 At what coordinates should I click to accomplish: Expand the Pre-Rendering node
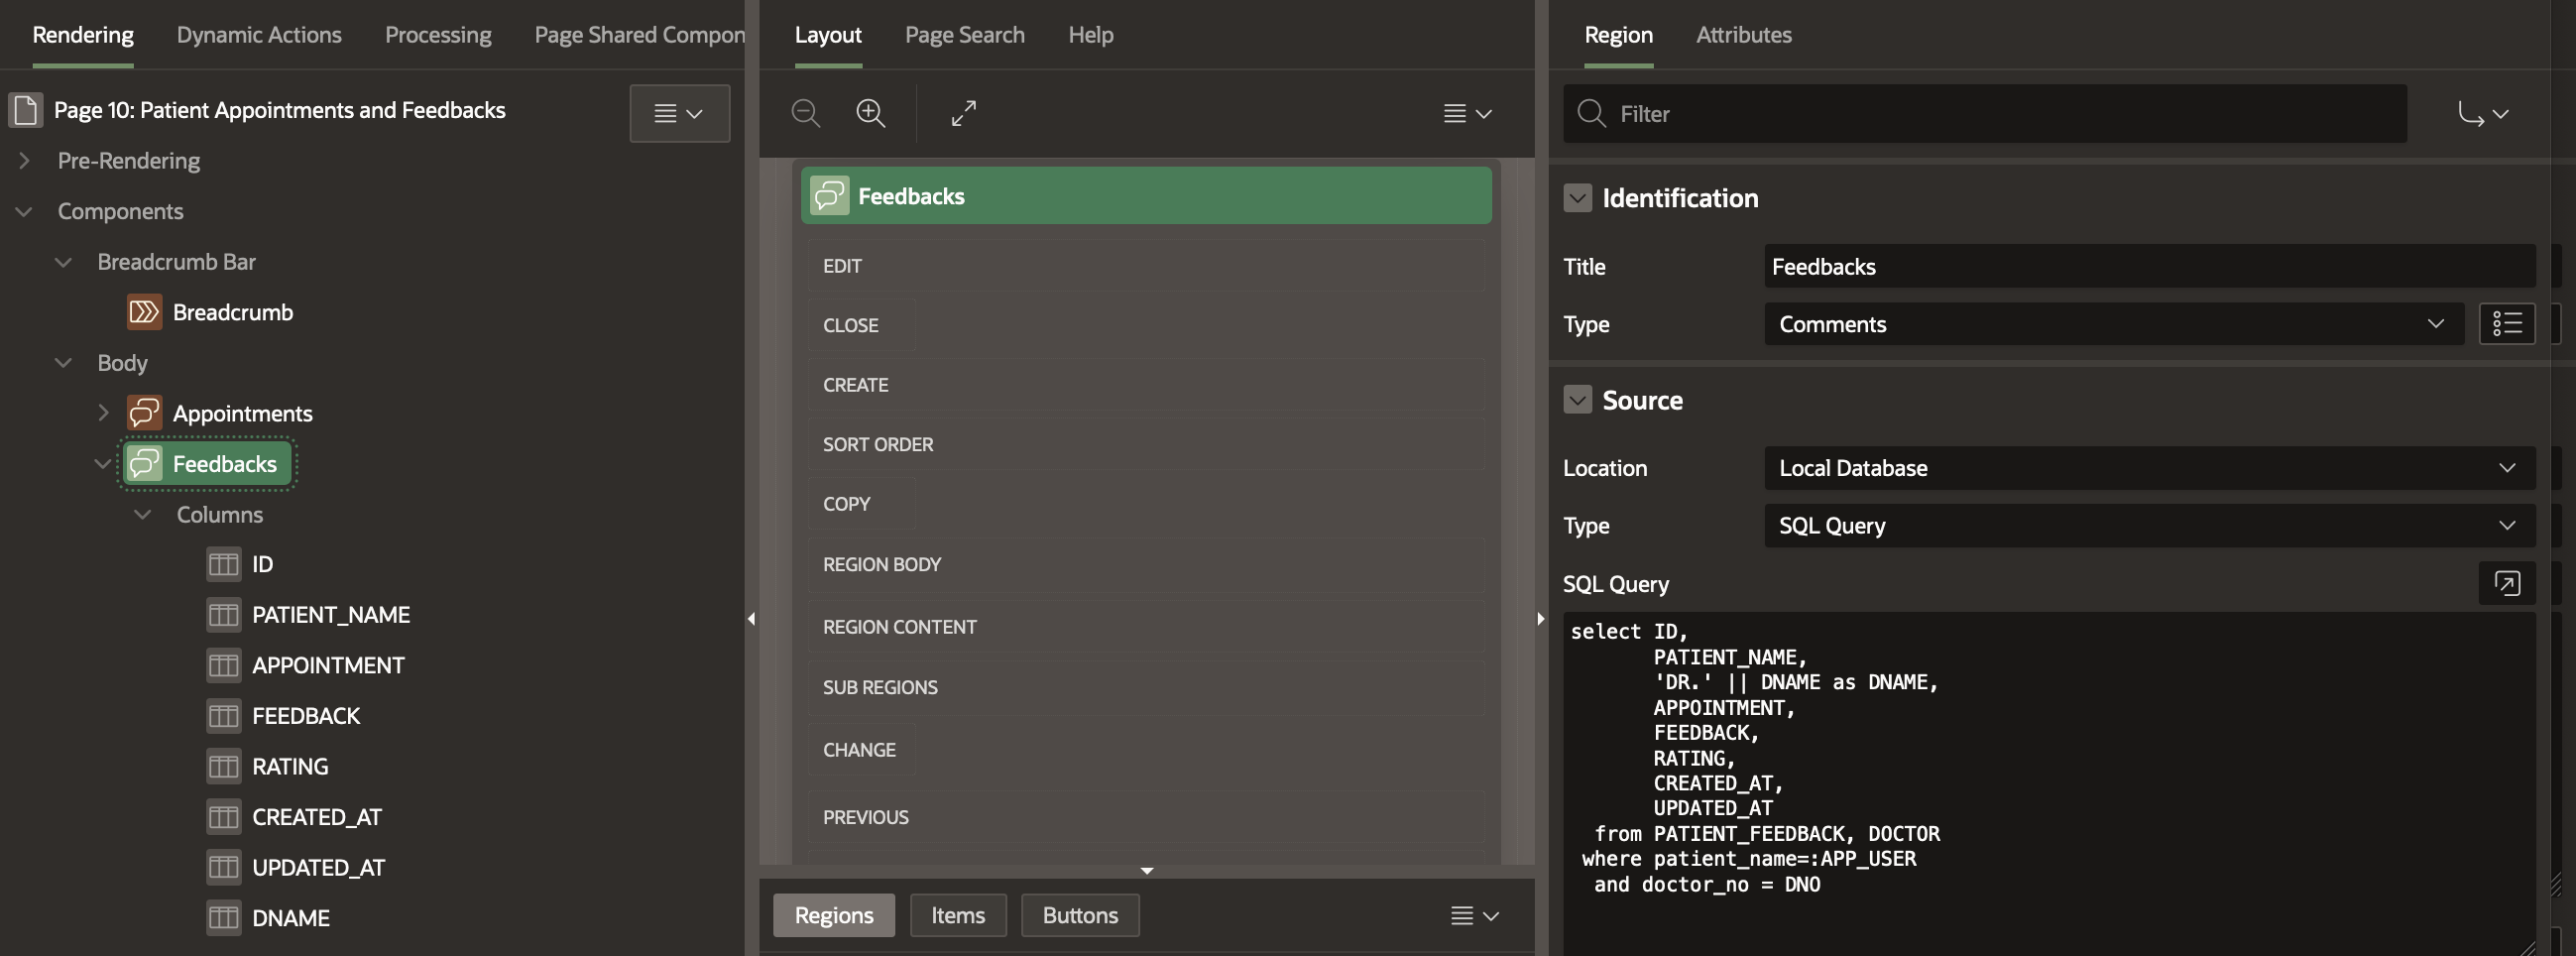pos(24,160)
